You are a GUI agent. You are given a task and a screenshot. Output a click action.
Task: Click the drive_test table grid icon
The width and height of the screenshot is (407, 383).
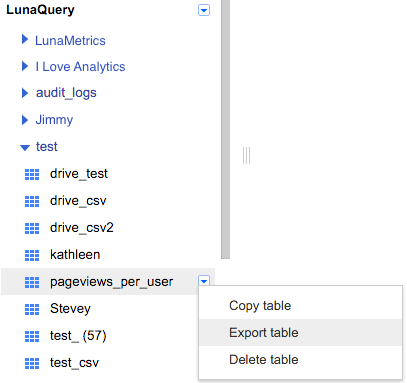pos(32,174)
